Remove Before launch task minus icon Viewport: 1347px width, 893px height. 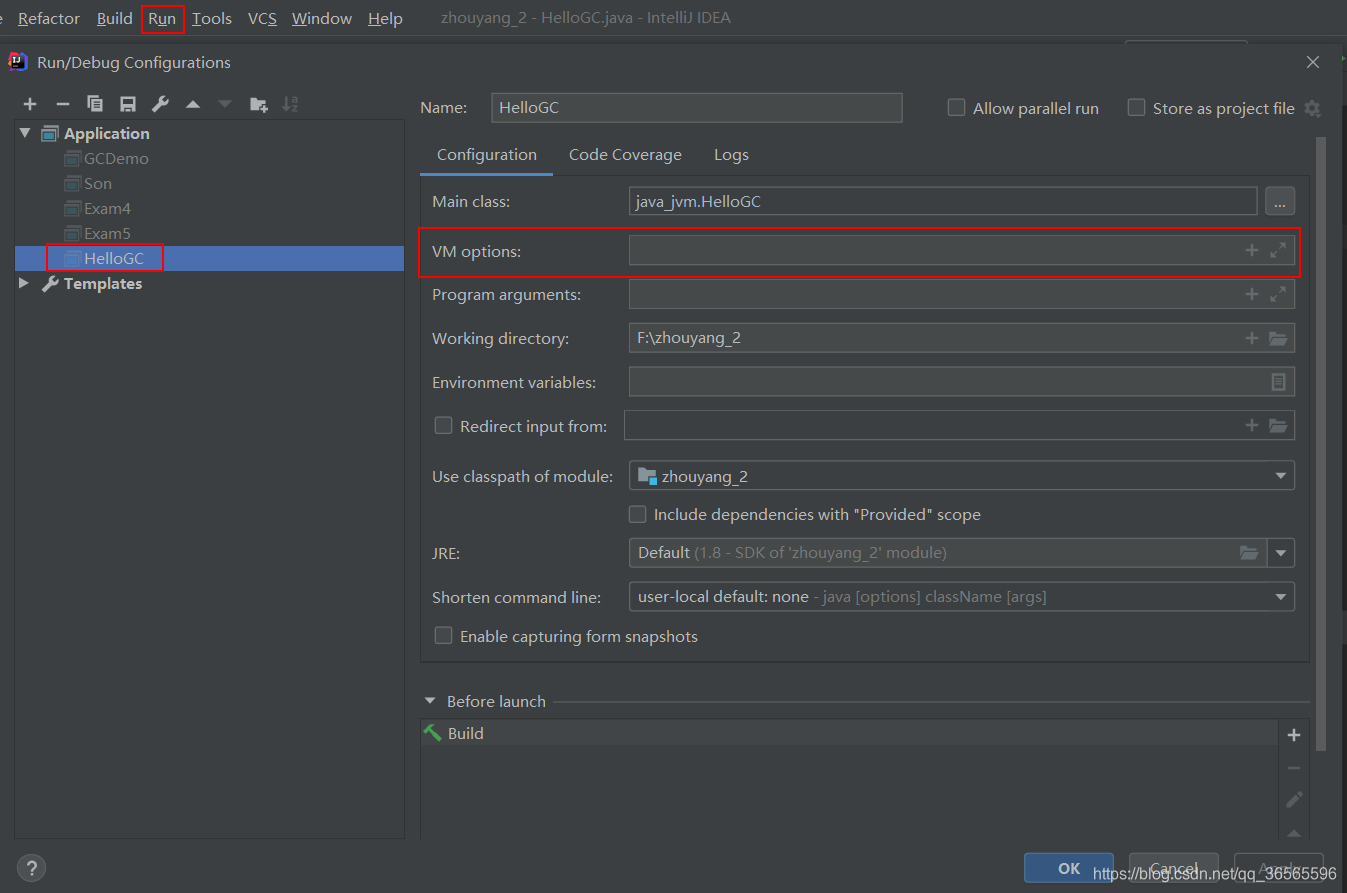coord(1294,768)
